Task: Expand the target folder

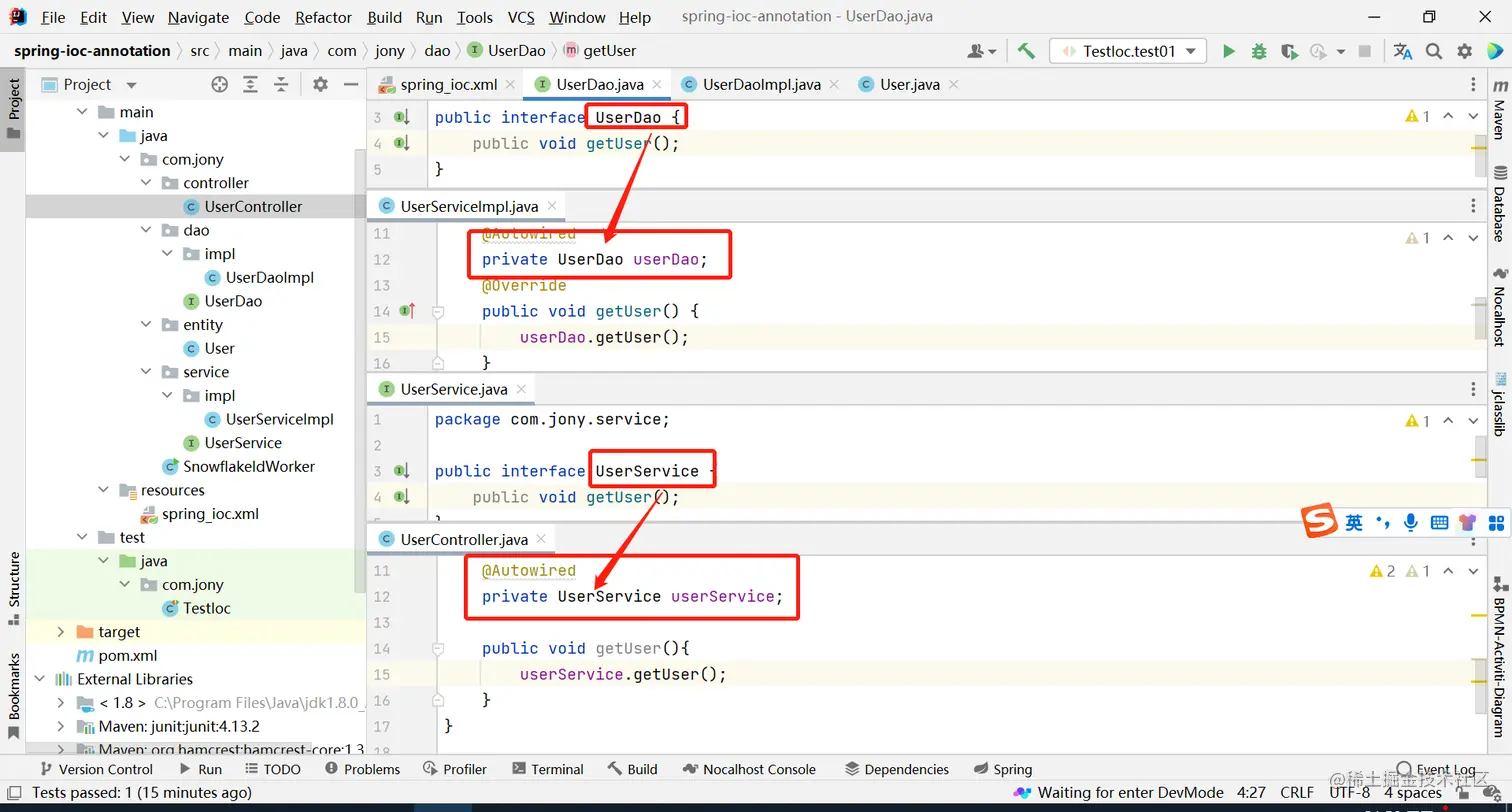Action: (61, 632)
